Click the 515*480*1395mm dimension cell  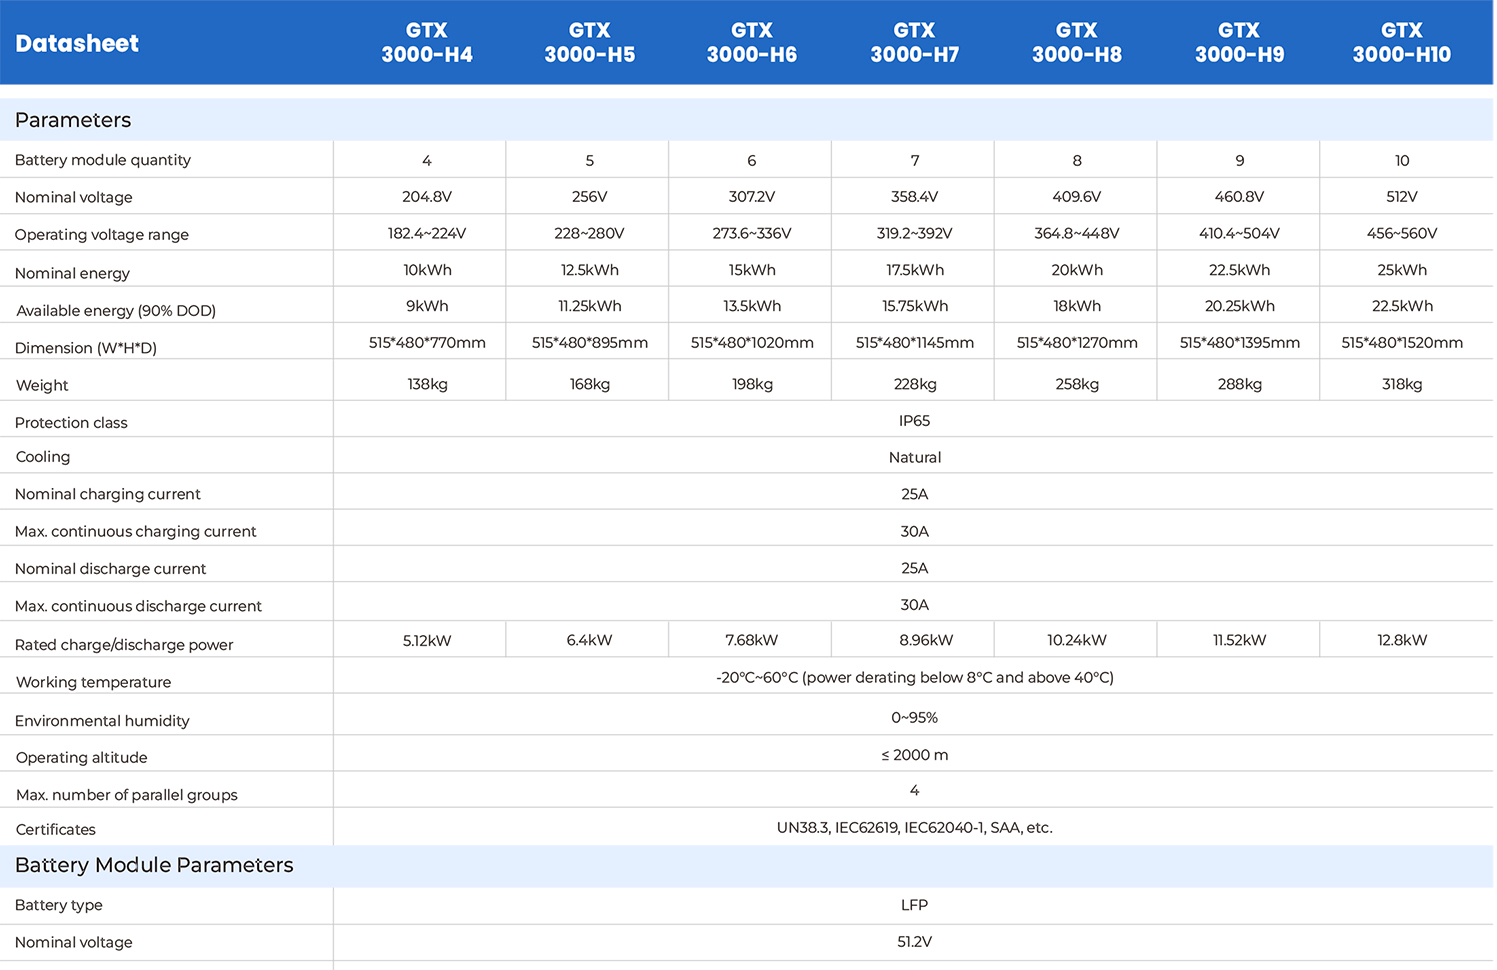[1239, 343]
